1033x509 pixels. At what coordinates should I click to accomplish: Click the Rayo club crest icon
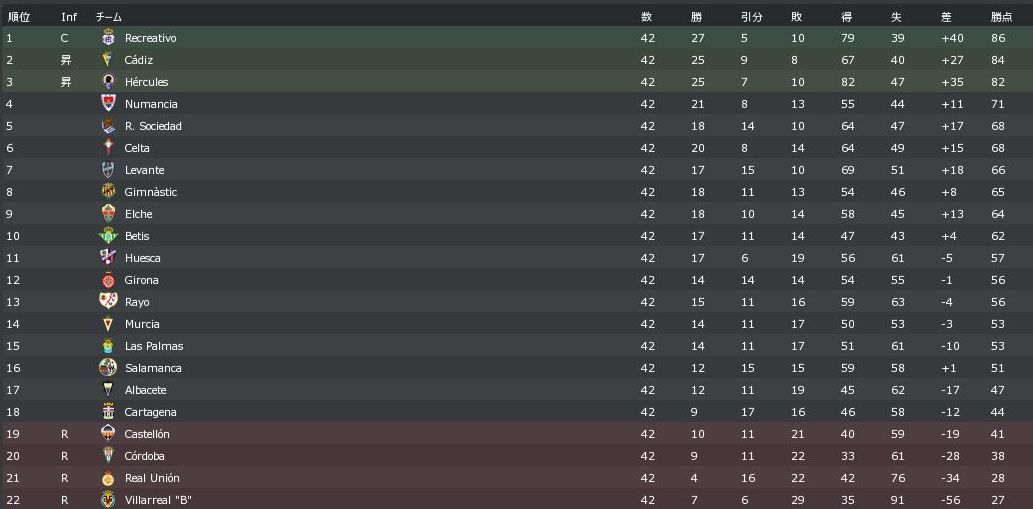[109, 302]
